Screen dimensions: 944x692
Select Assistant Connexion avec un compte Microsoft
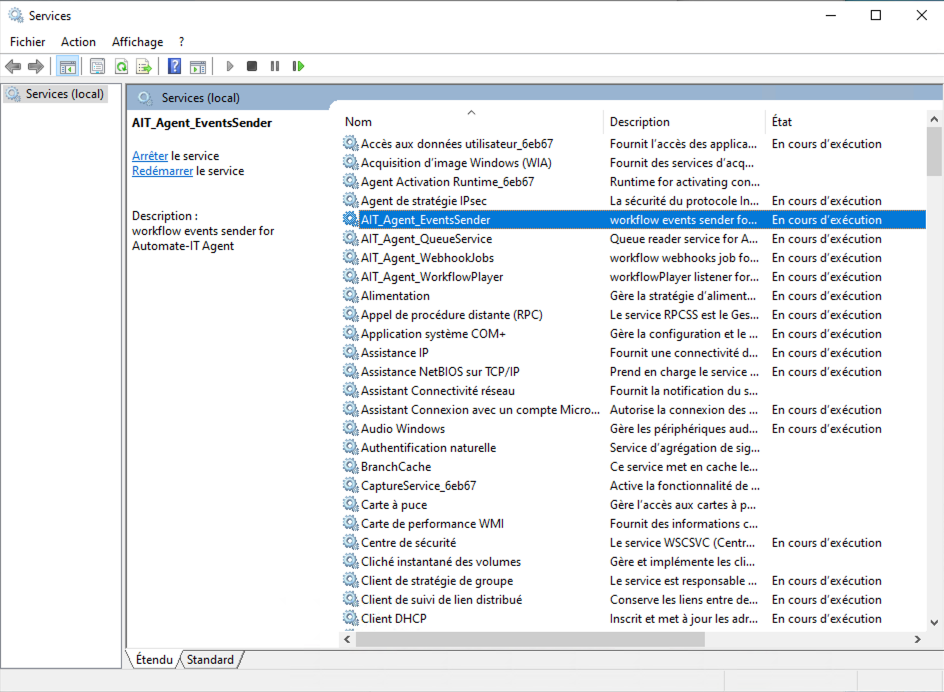coord(480,410)
